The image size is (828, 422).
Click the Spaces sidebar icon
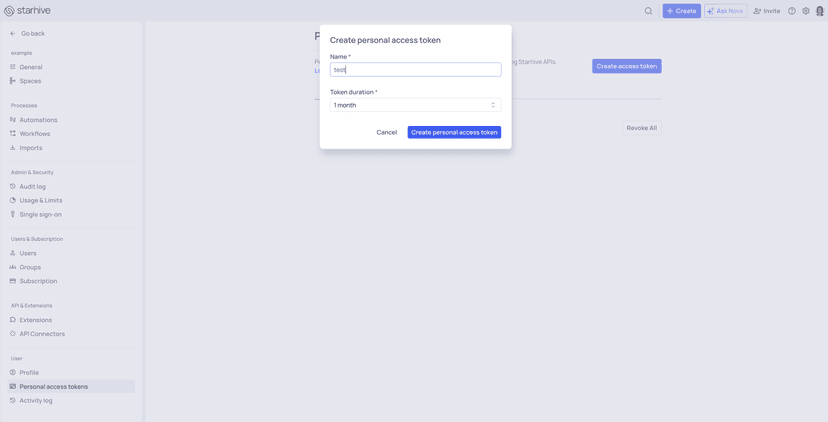[13, 81]
